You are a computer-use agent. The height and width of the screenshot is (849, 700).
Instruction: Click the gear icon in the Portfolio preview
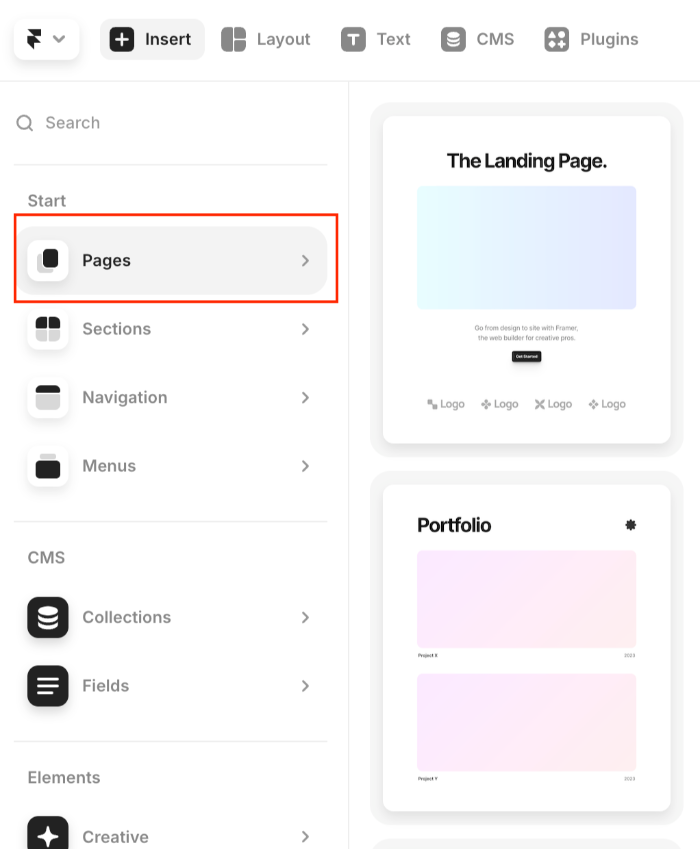coord(631,524)
